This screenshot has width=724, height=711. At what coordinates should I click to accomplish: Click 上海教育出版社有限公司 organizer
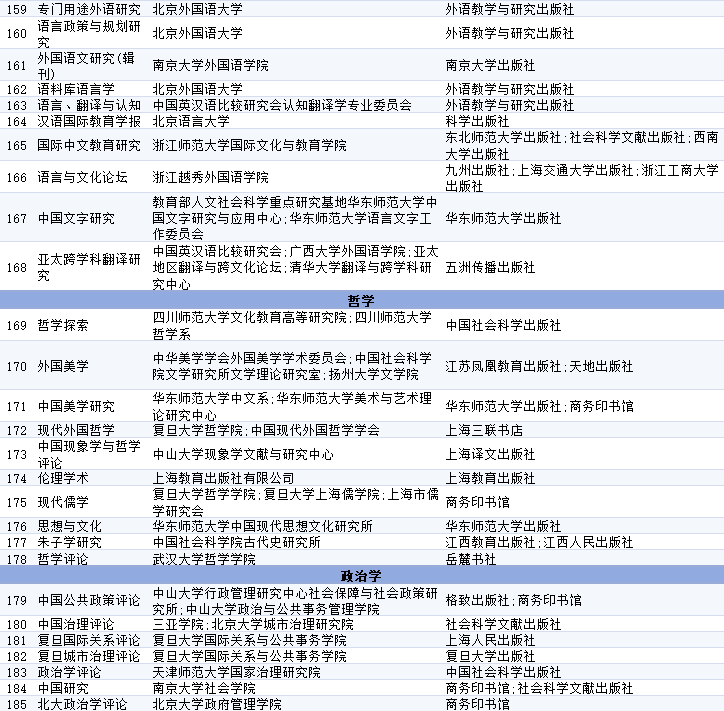pos(223,478)
